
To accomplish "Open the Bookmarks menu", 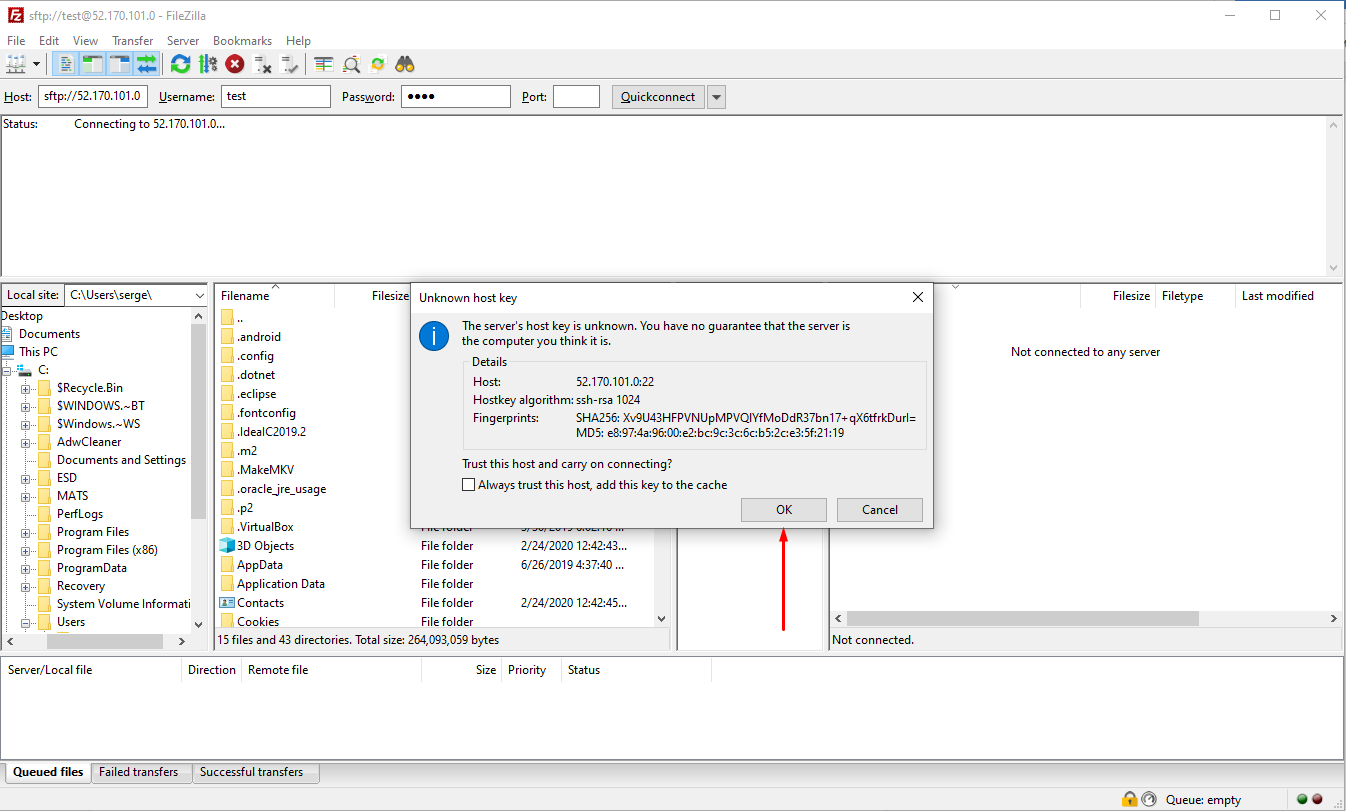I will point(242,41).
